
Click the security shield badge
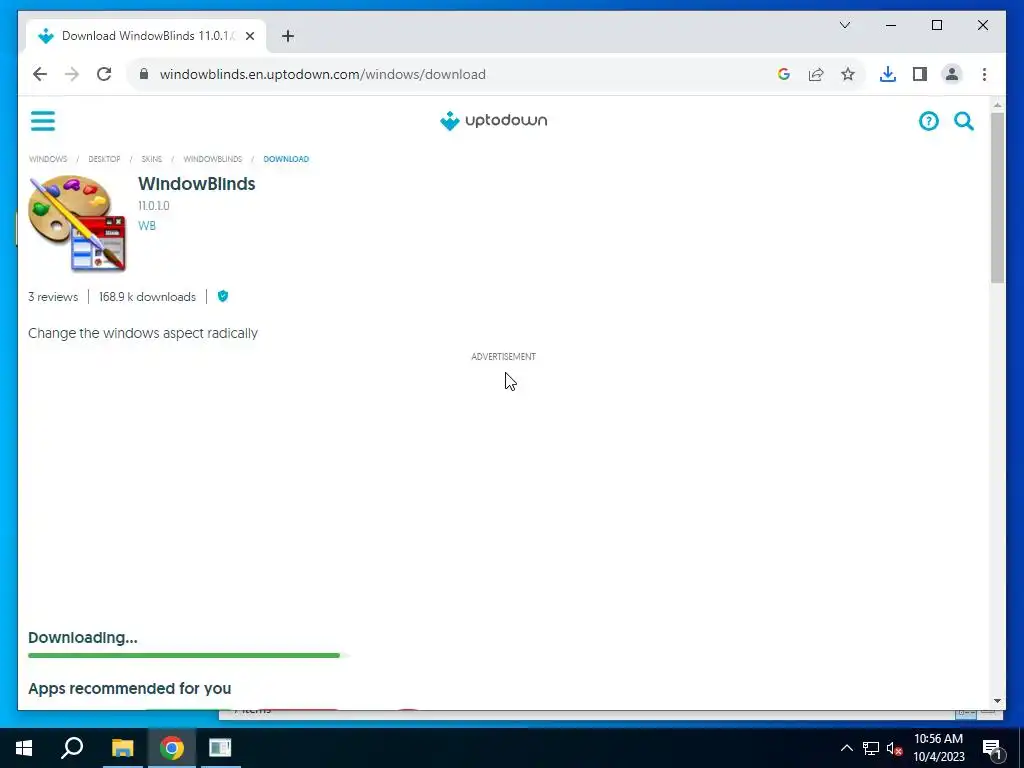223,296
